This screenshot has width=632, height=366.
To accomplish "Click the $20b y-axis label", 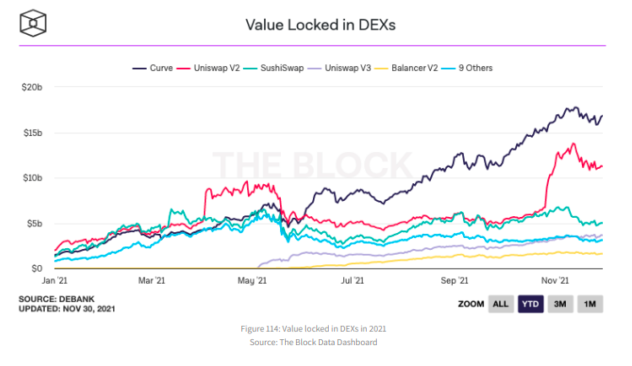I will [32, 87].
